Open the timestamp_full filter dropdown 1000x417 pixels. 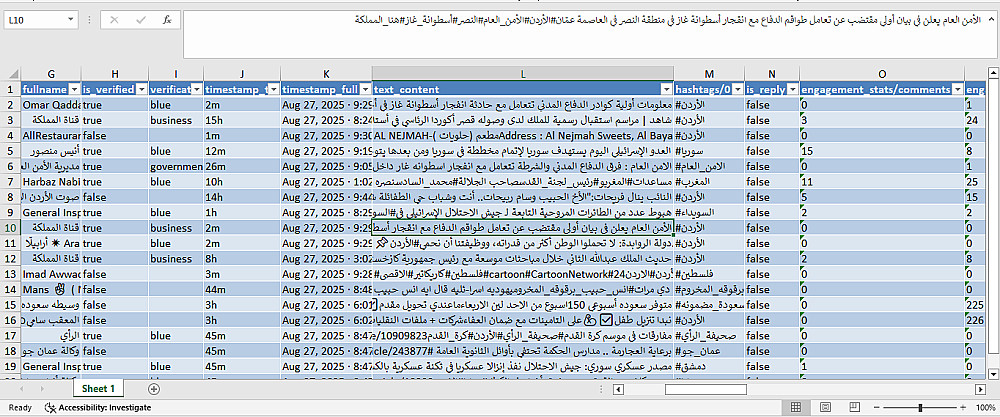pos(365,89)
